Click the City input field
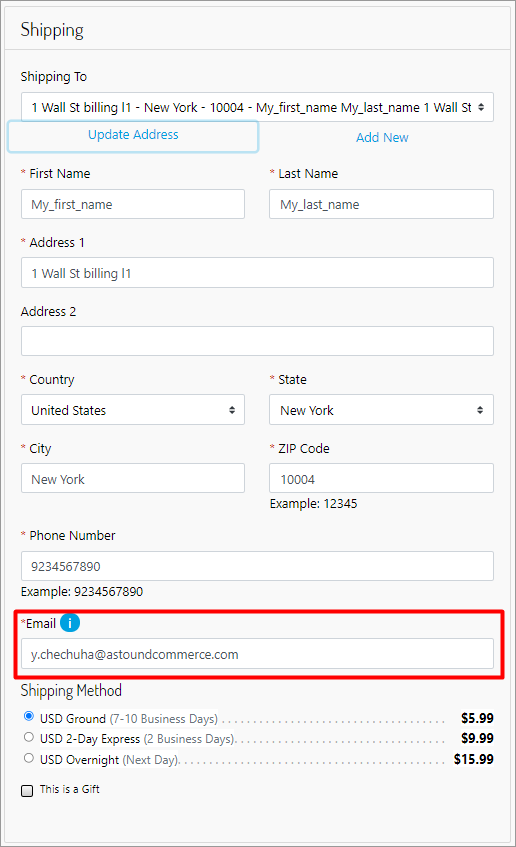Viewport: 516px width, 847px height. point(133,479)
